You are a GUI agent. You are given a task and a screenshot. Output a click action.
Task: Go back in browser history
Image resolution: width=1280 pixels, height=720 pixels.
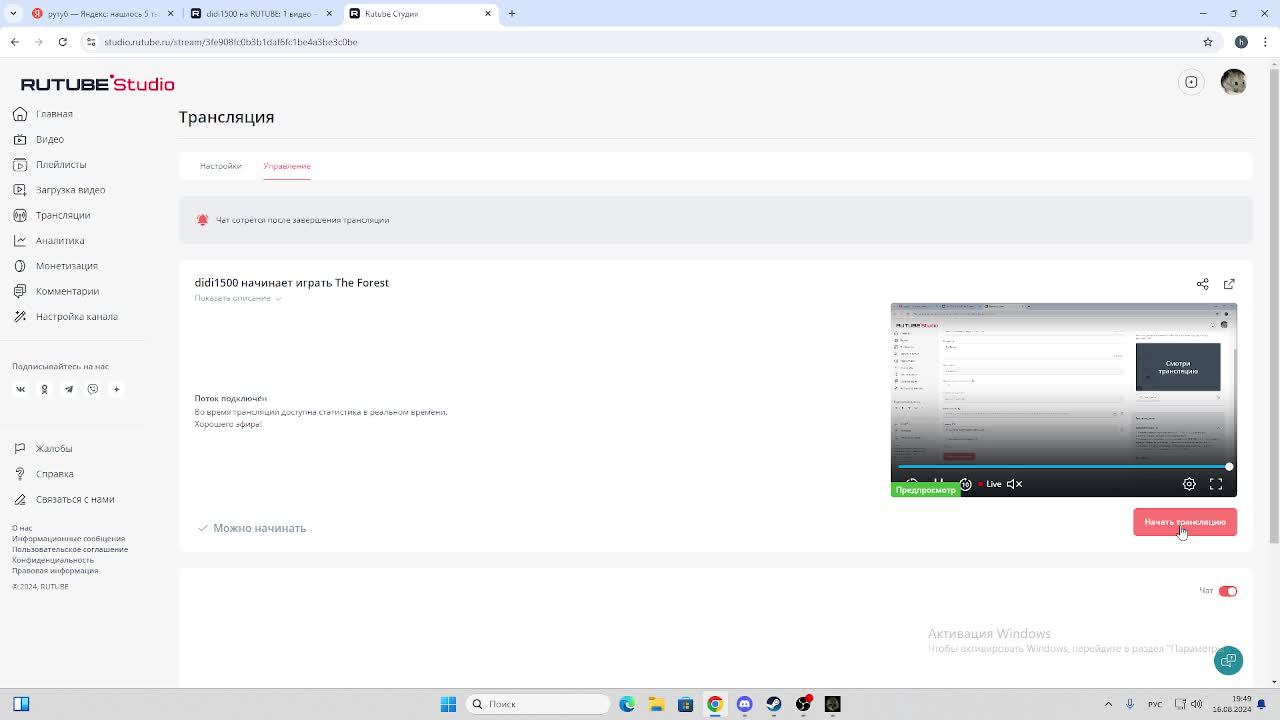14,42
